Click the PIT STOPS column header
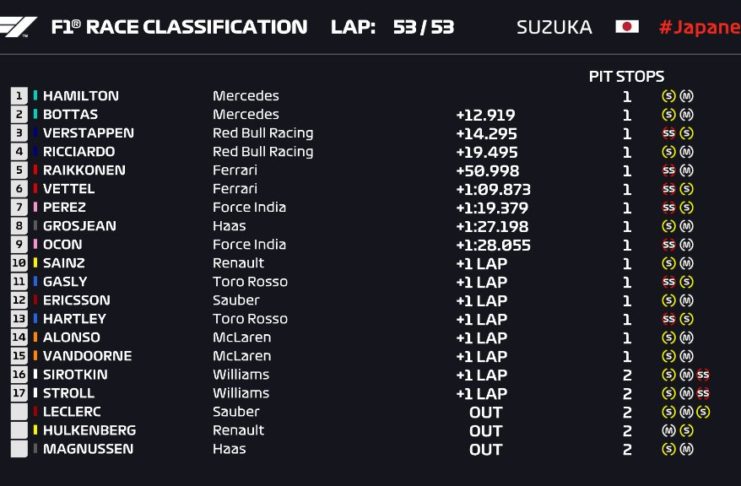 [626, 76]
